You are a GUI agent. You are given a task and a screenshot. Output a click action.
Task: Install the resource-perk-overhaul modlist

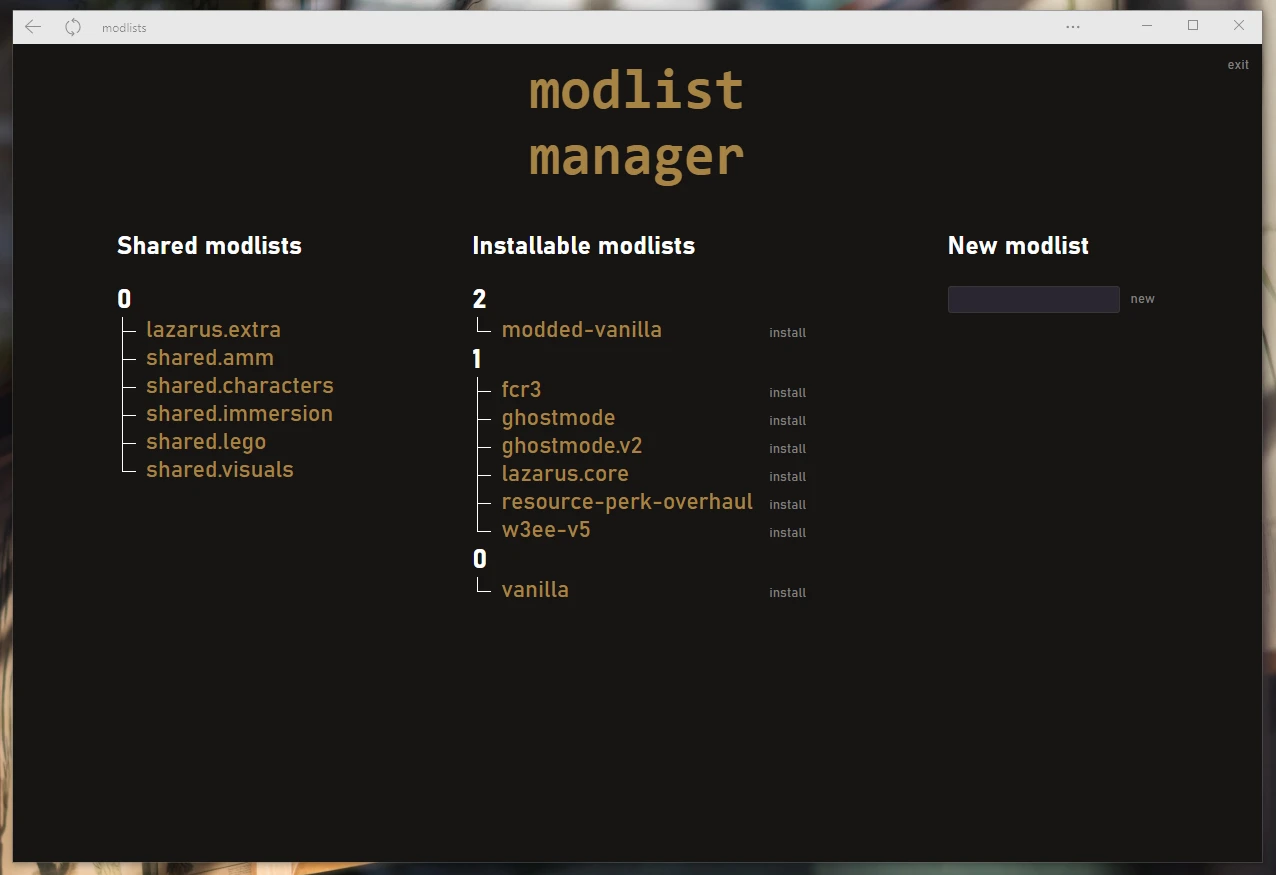[787, 505]
